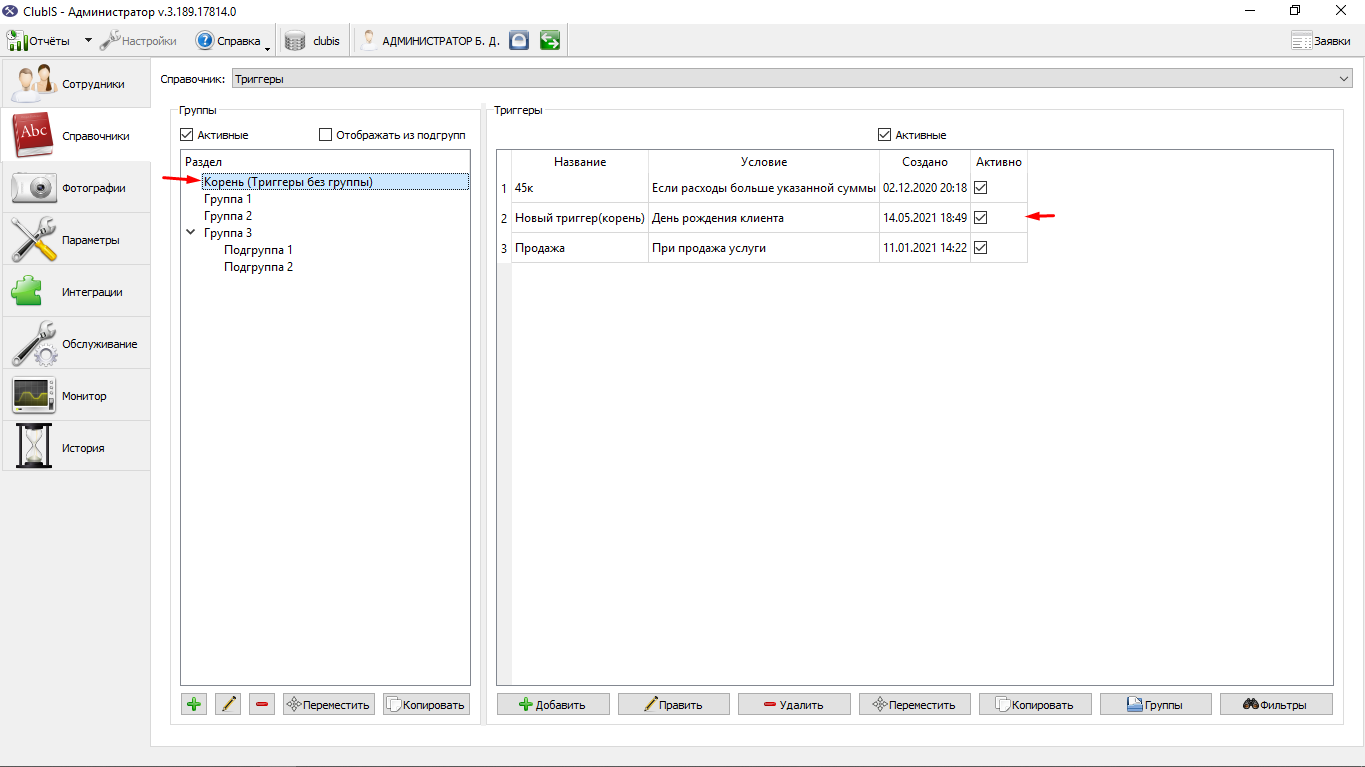Click the red minus delete group icon
This screenshot has height=767, width=1365.
262,705
